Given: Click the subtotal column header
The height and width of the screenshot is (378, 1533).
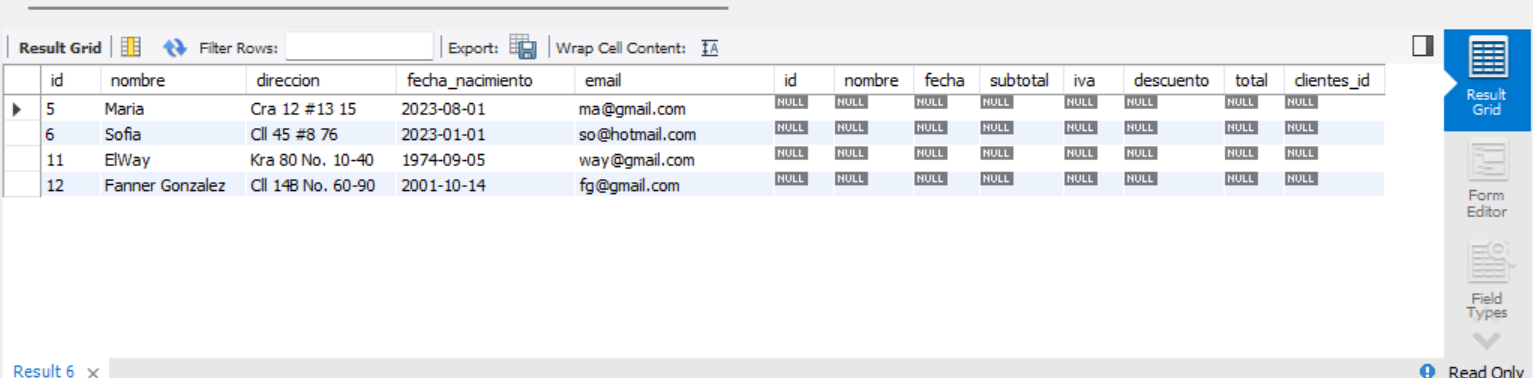Looking at the screenshot, I should (1020, 80).
